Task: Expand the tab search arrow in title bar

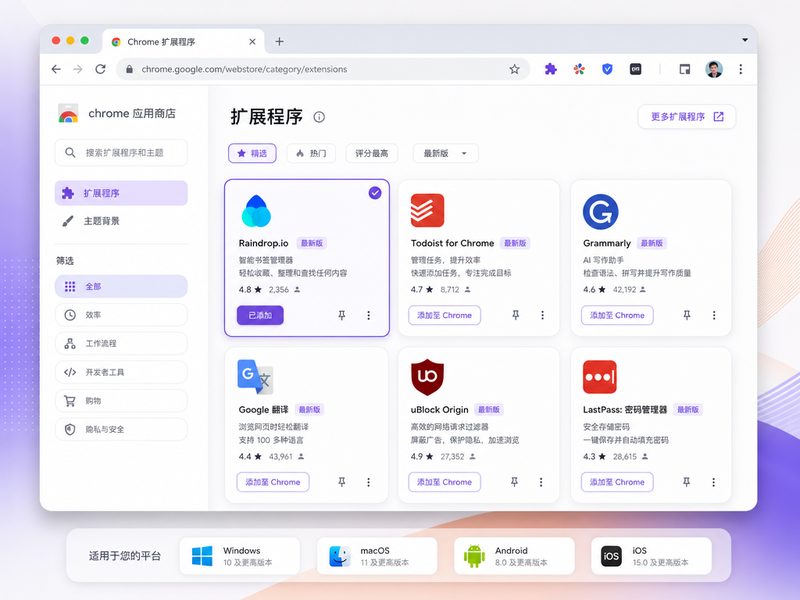Action: (x=745, y=40)
